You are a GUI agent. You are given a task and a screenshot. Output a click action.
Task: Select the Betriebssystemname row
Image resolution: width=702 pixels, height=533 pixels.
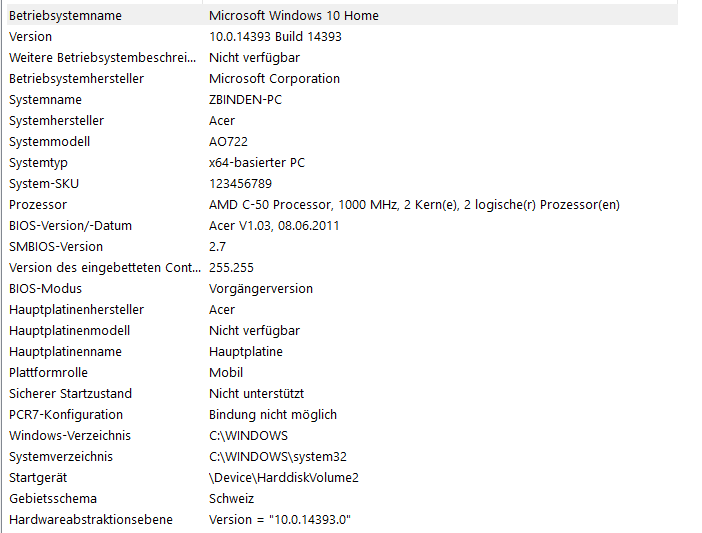click(342, 16)
